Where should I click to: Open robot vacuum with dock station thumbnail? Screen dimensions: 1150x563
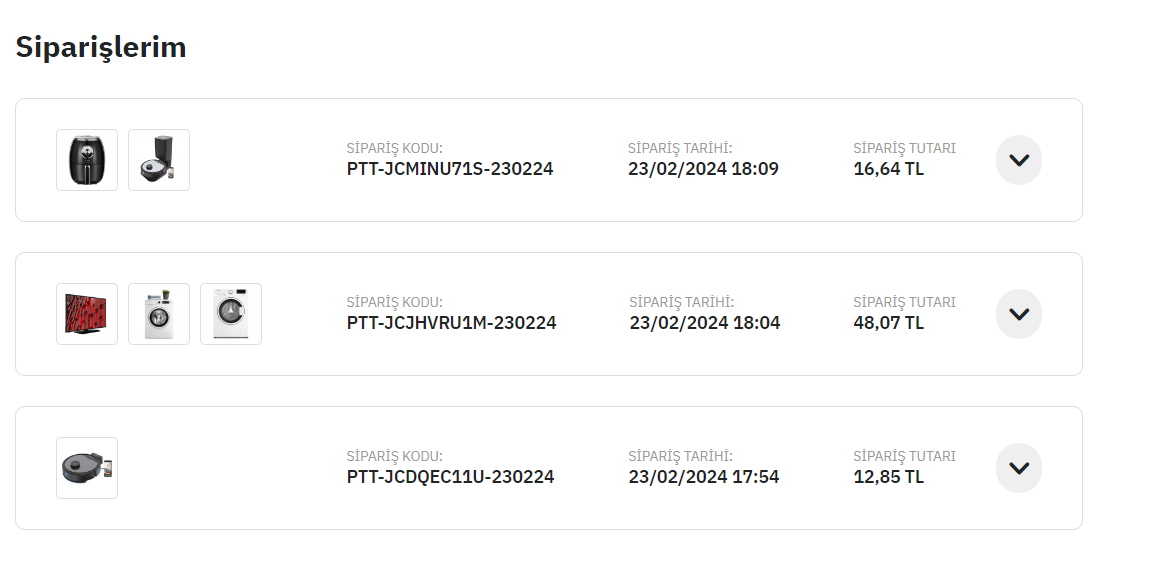(x=159, y=160)
